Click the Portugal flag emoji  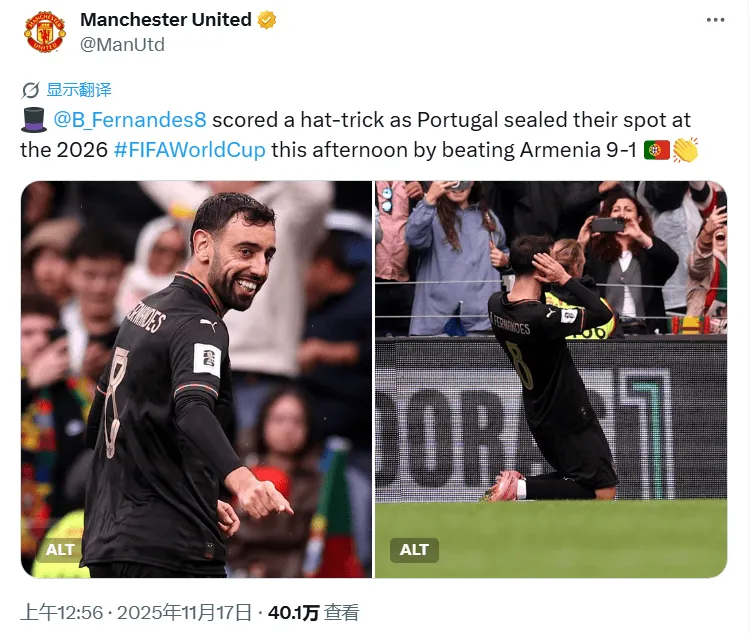(656, 150)
